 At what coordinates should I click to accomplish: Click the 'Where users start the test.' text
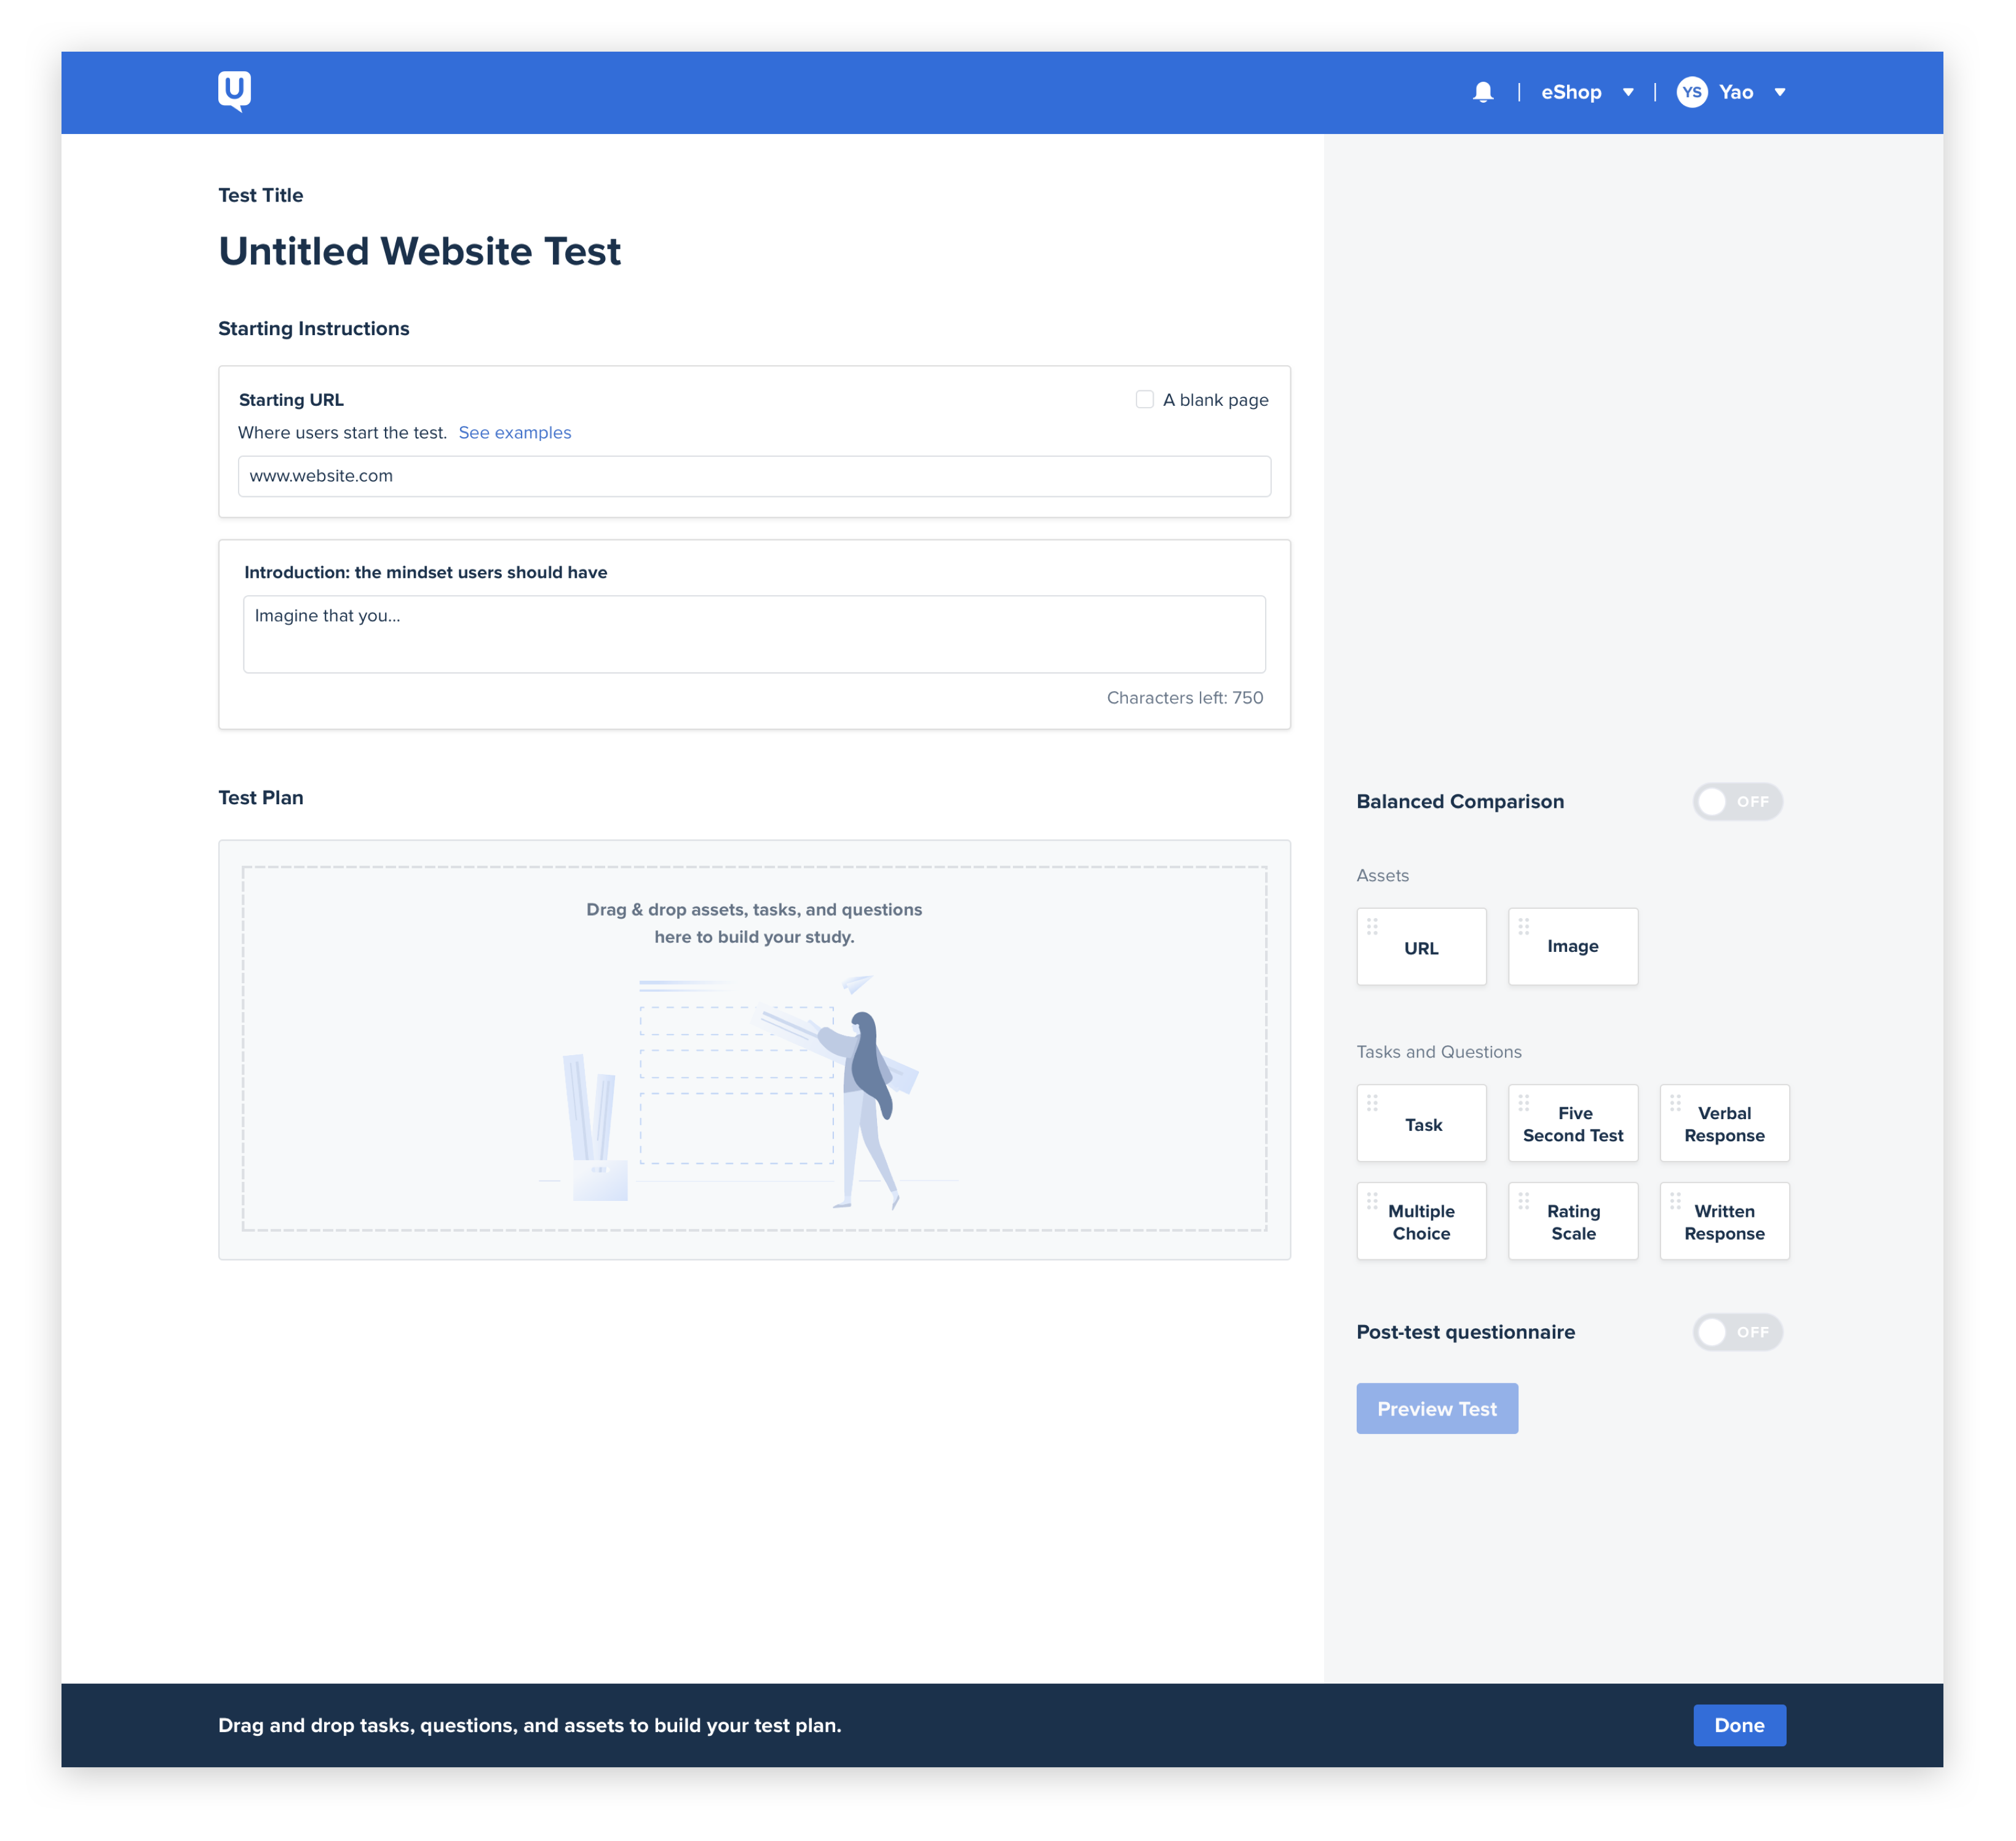pyautogui.click(x=342, y=432)
